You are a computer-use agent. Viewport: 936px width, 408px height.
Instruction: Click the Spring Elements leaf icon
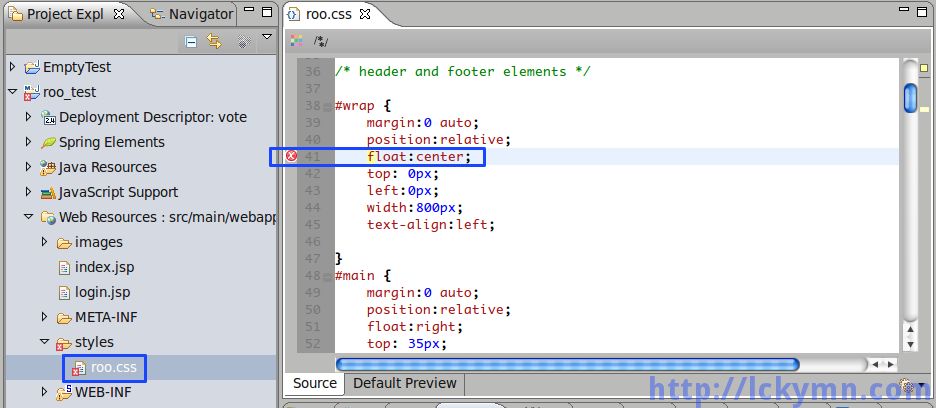point(48,143)
